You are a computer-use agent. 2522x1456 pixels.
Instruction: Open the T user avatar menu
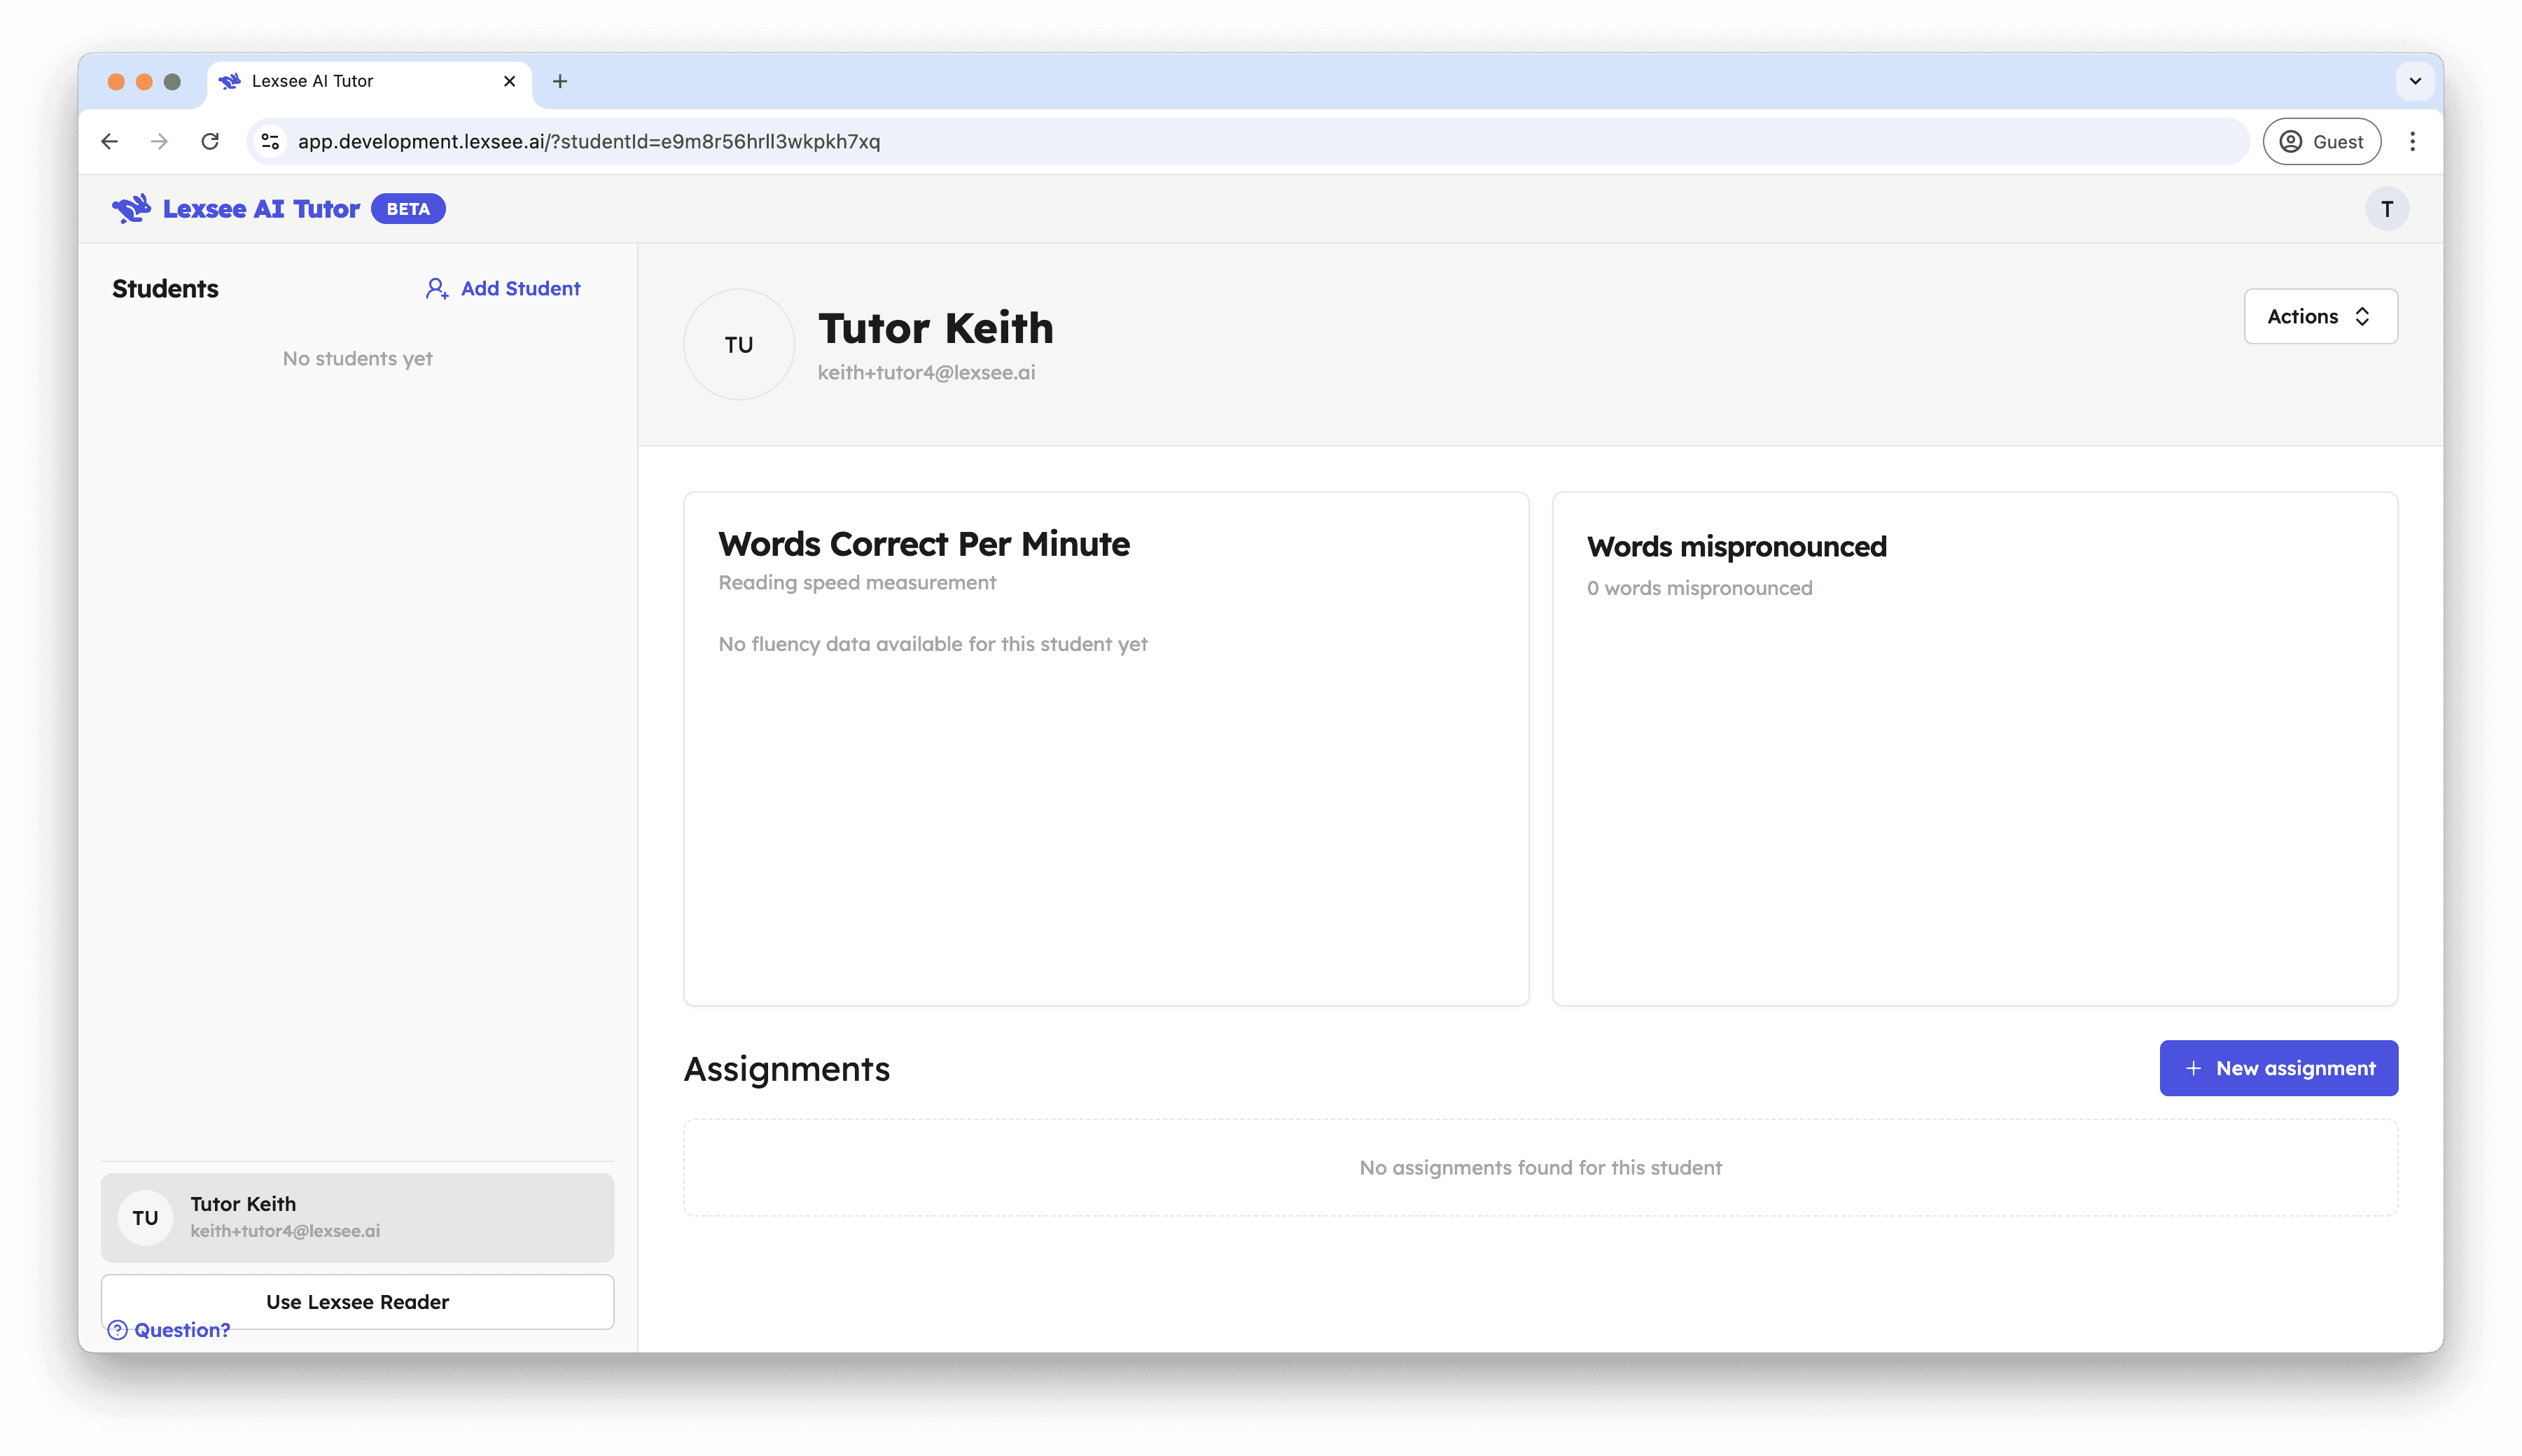point(2386,209)
